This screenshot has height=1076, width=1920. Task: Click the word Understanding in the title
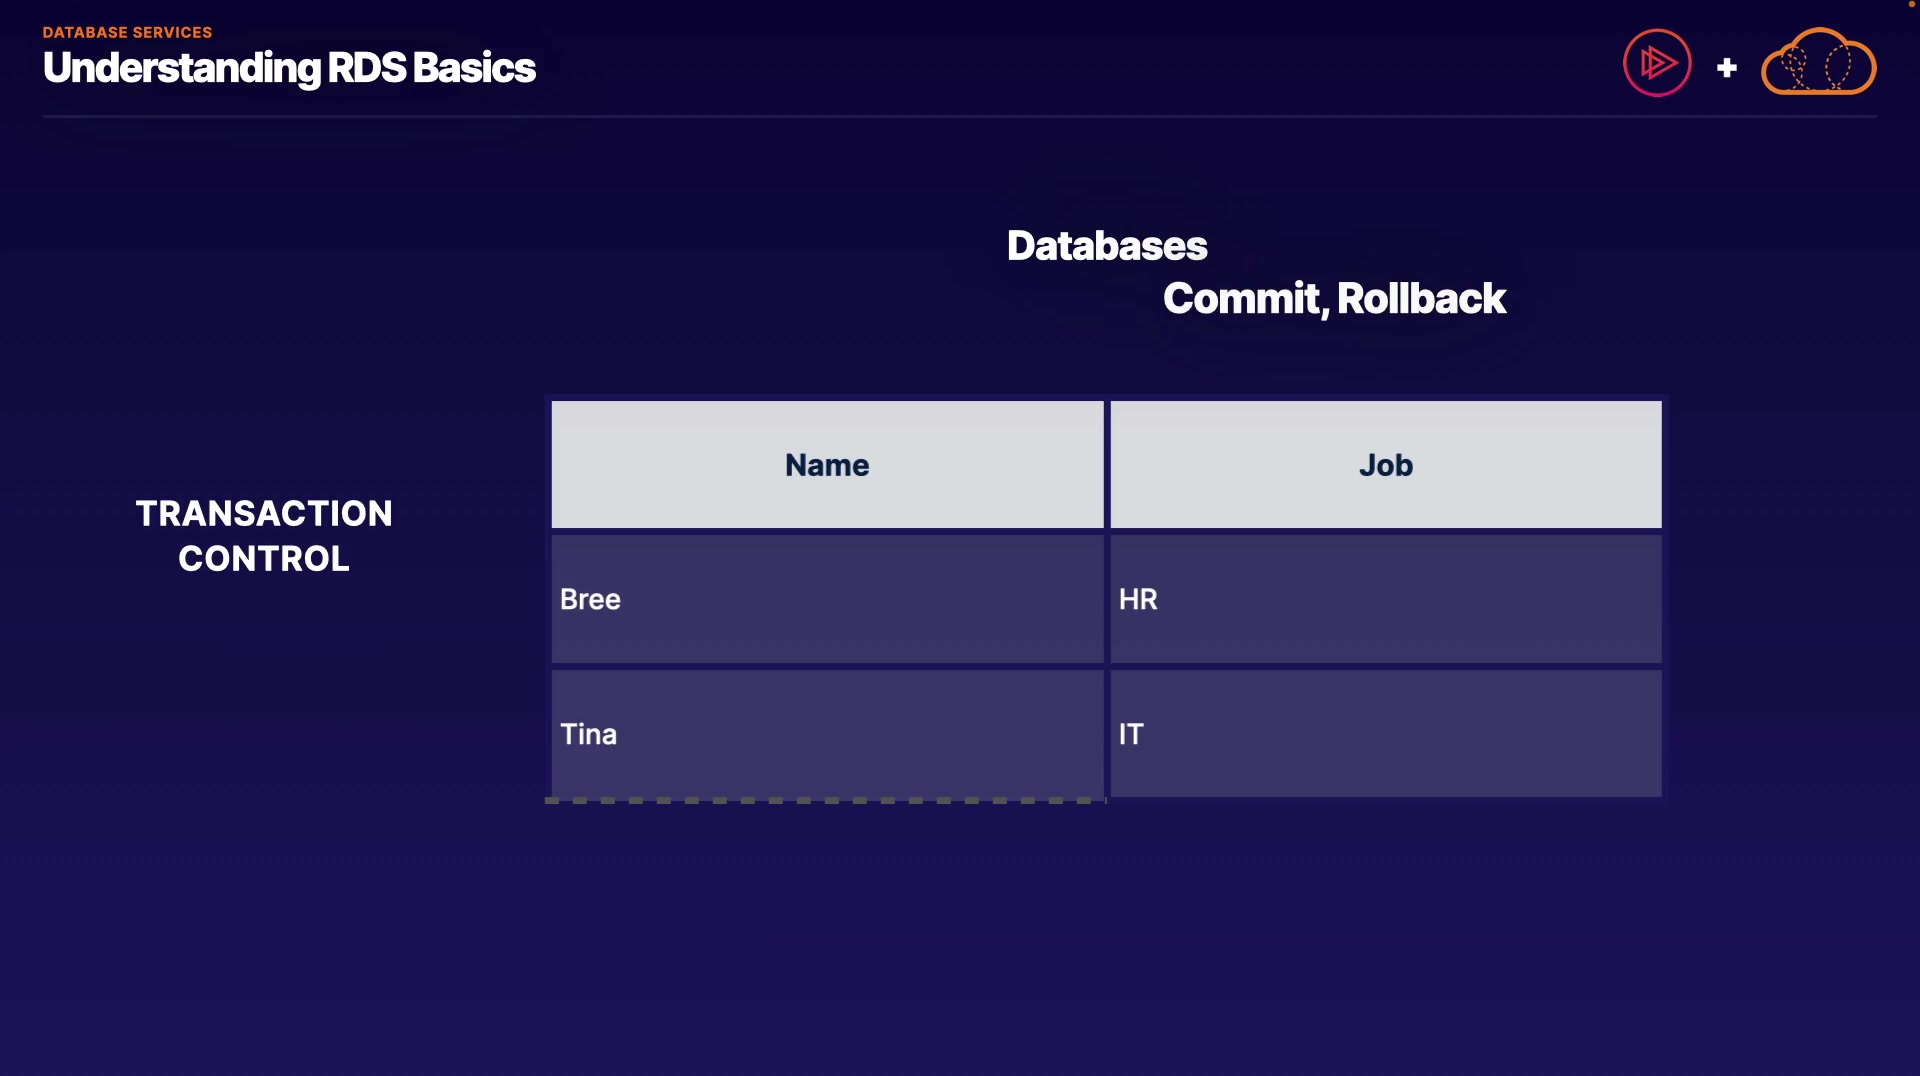[182, 68]
